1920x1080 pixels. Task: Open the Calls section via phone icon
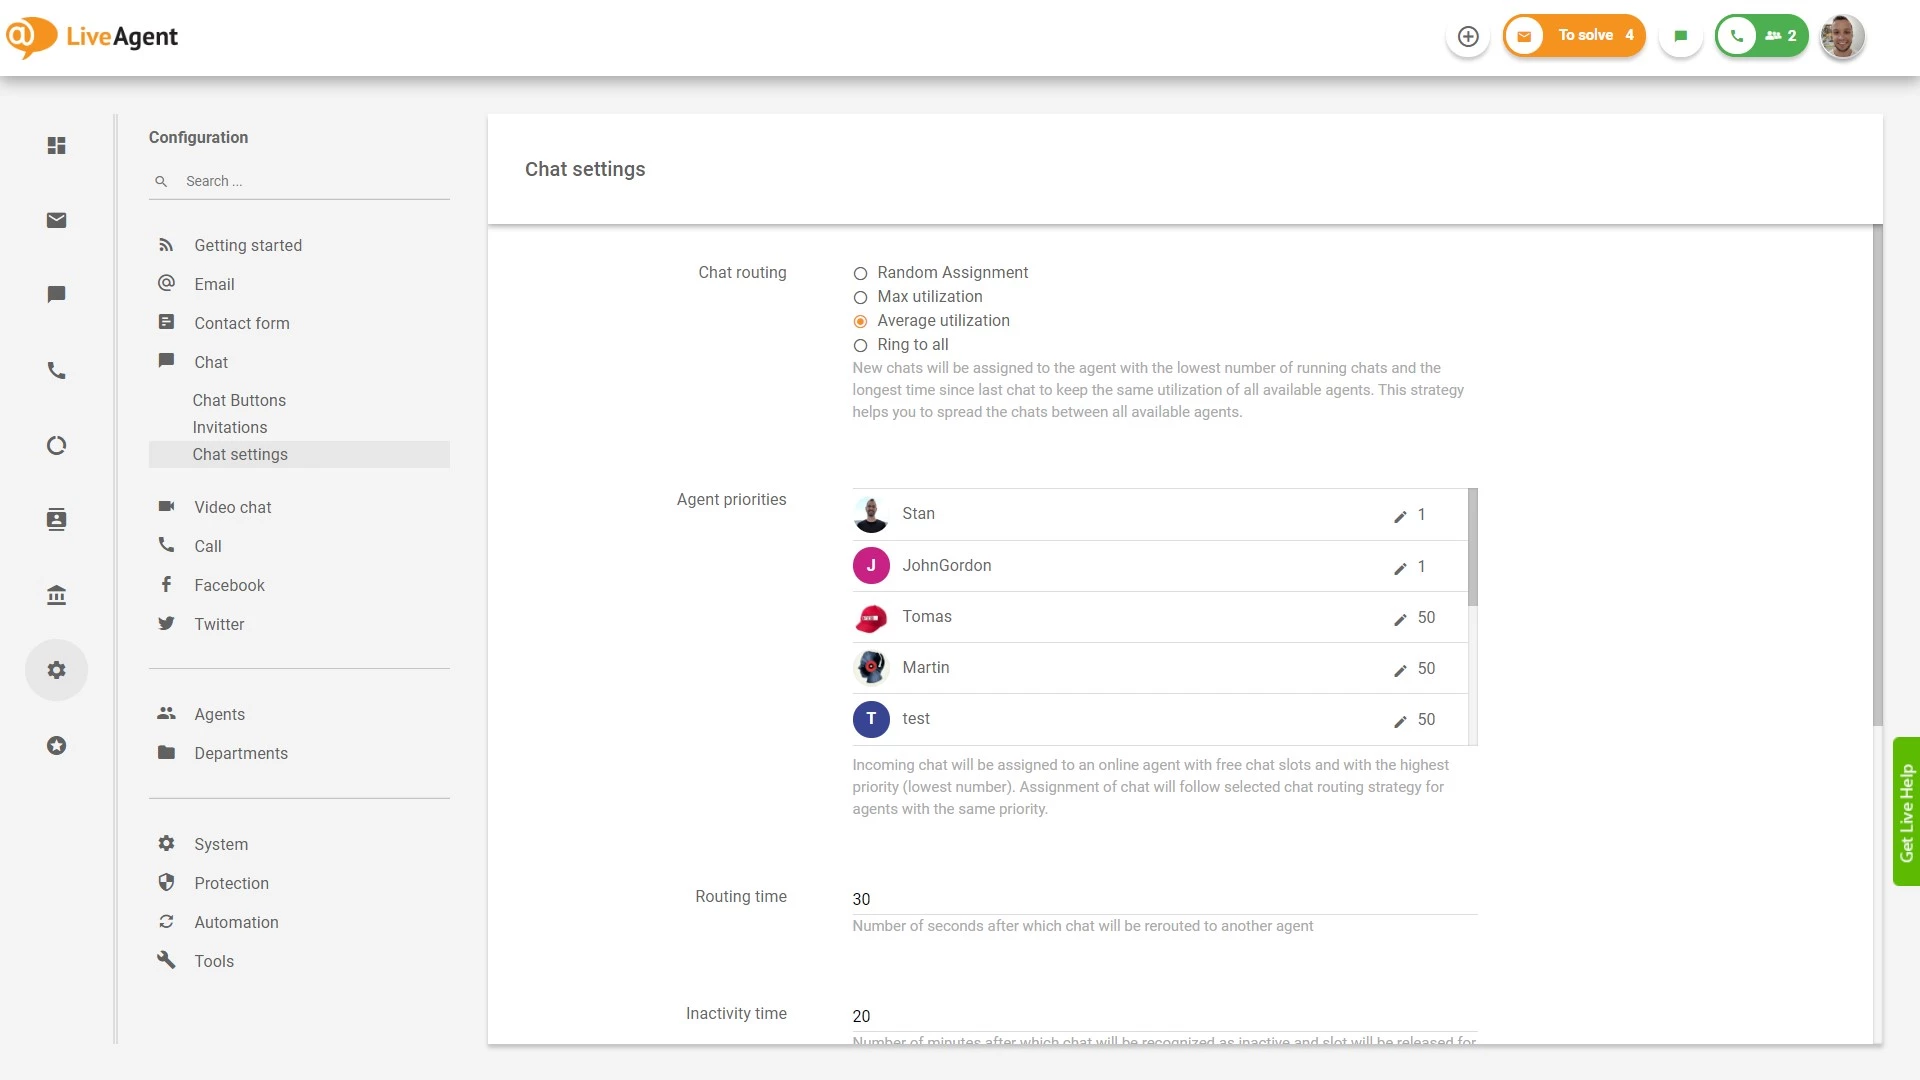56,370
